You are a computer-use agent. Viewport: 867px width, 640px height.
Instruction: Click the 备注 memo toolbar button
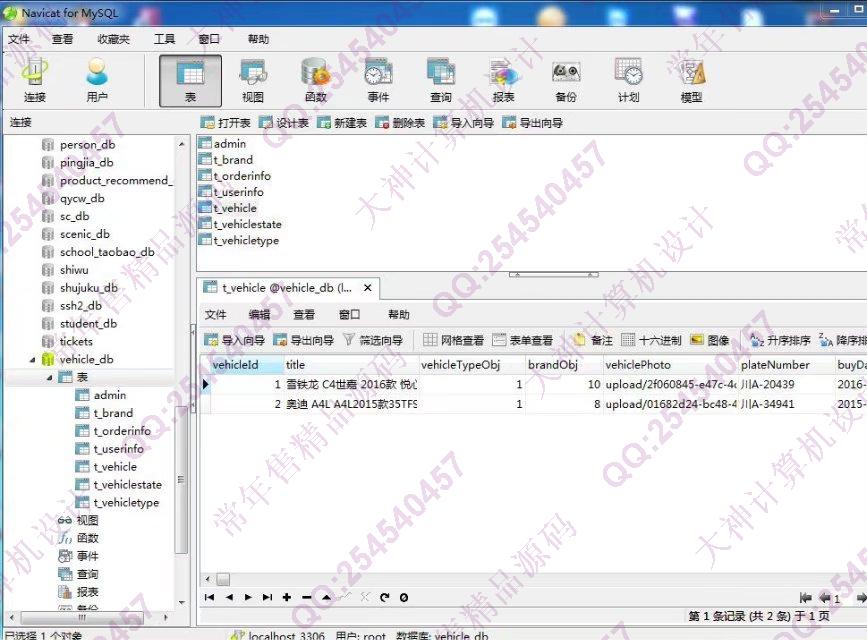(593, 340)
